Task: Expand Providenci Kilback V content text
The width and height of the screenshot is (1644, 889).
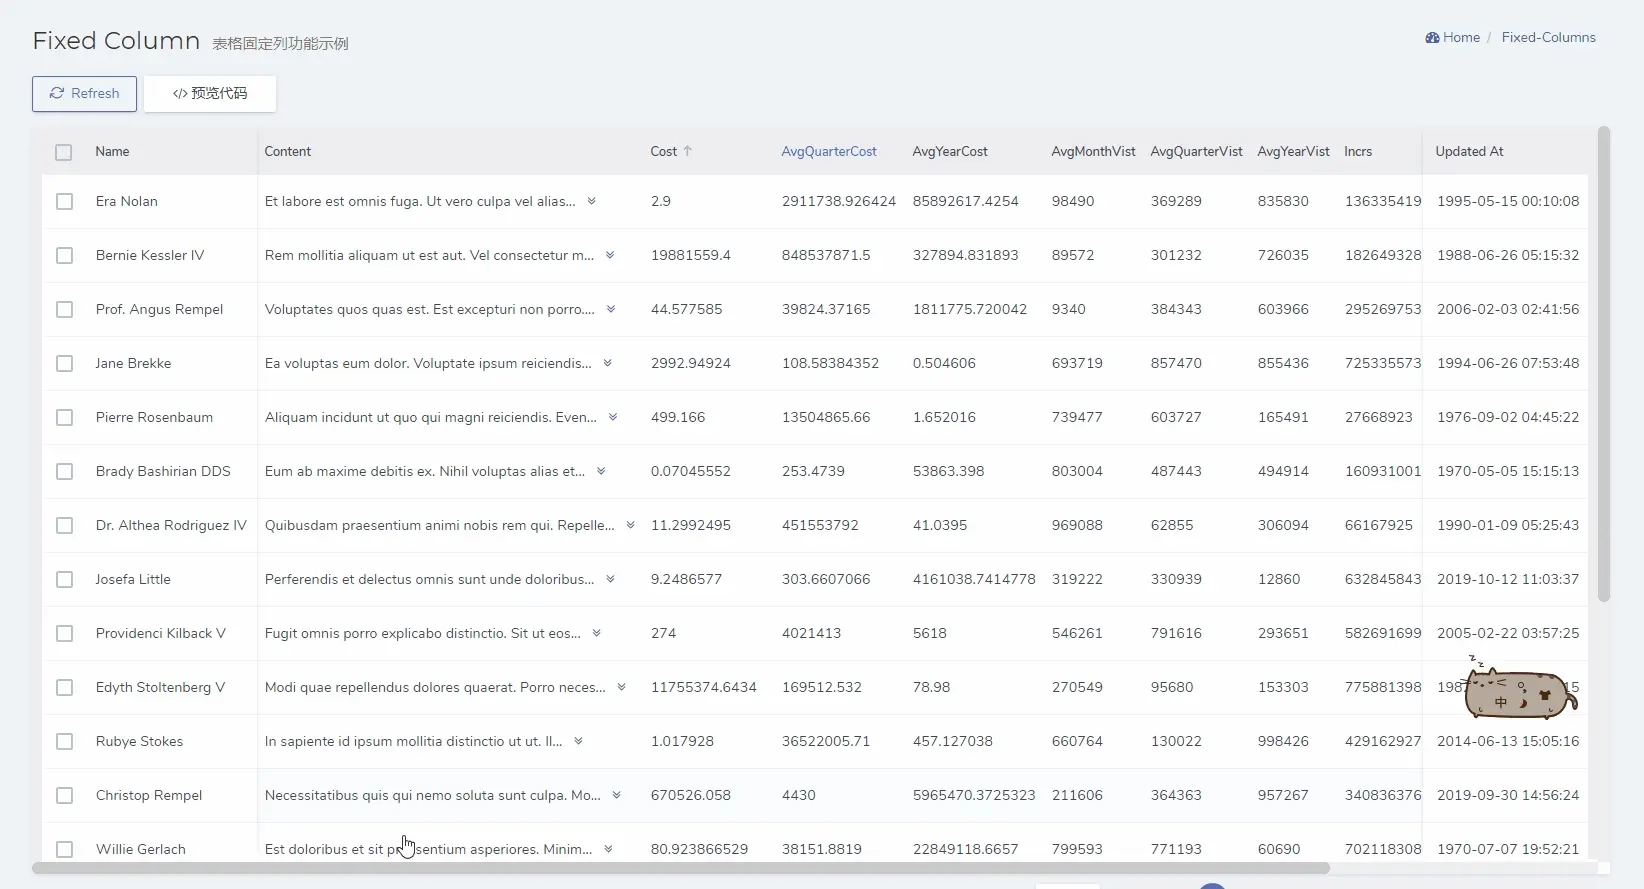Action: coord(596,633)
